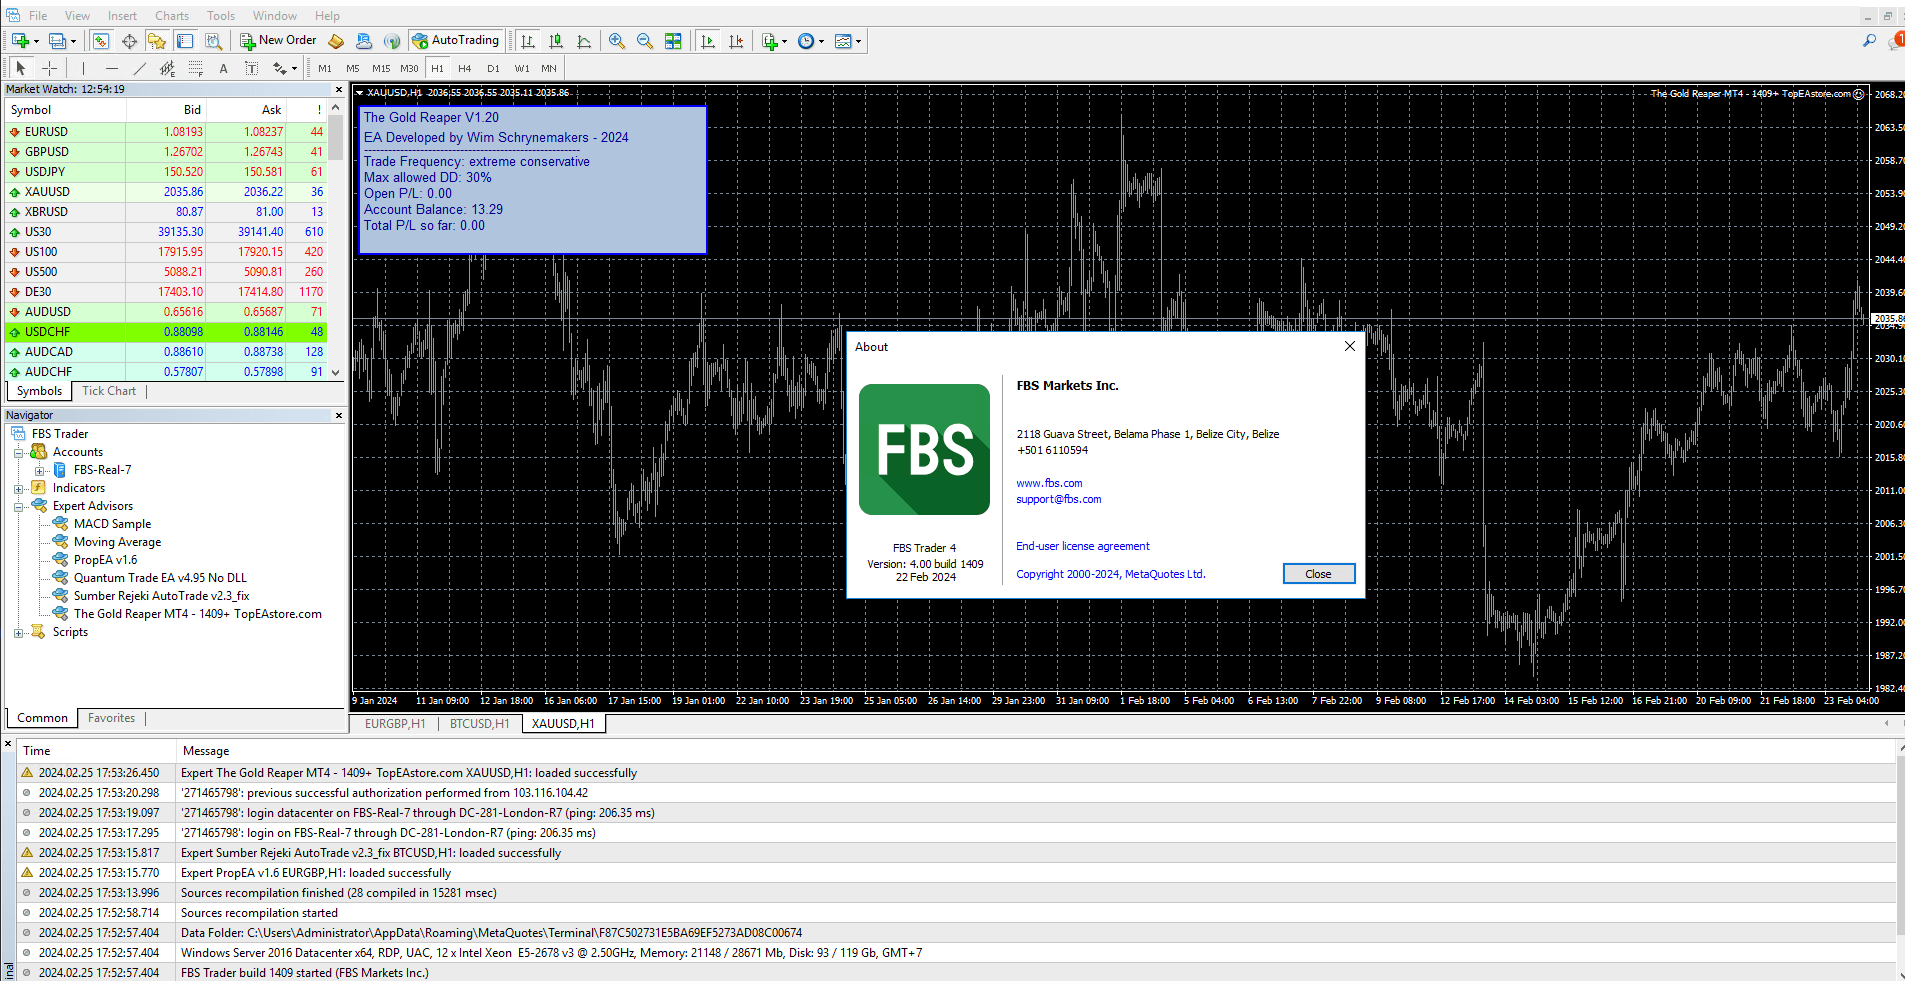
Task: Open the New Chart dropdown arrow
Action: pos(36,41)
